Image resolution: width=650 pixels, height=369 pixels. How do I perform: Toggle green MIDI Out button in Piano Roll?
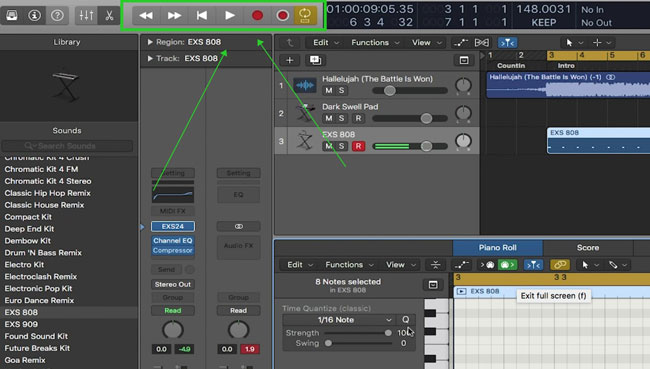(507, 265)
